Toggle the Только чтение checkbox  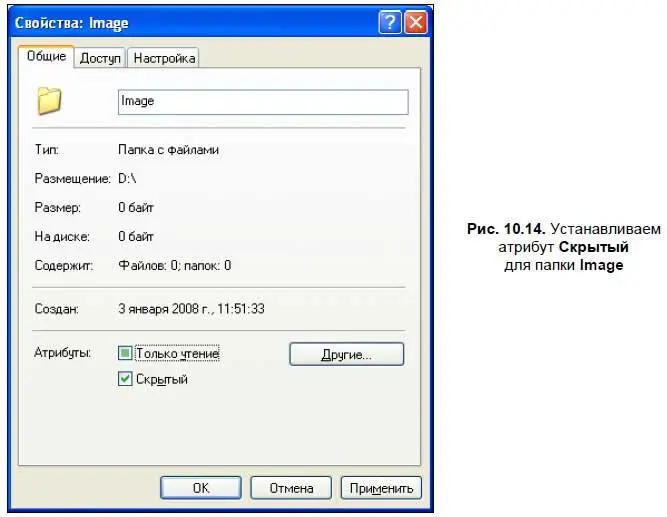(x=125, y=353)
